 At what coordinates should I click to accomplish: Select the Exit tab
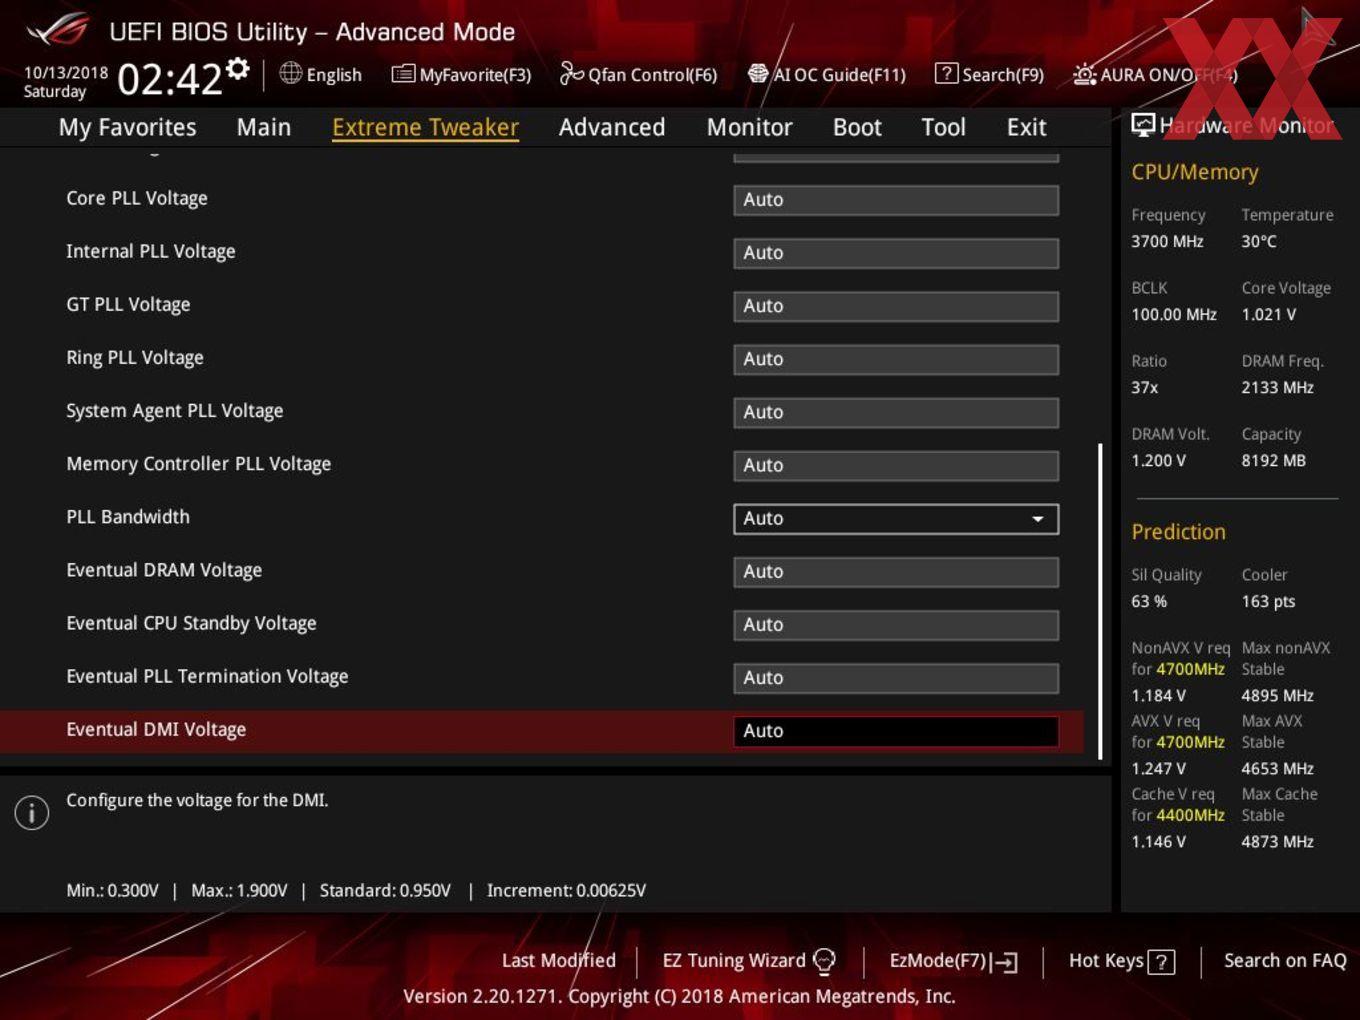coord(1026,127)
